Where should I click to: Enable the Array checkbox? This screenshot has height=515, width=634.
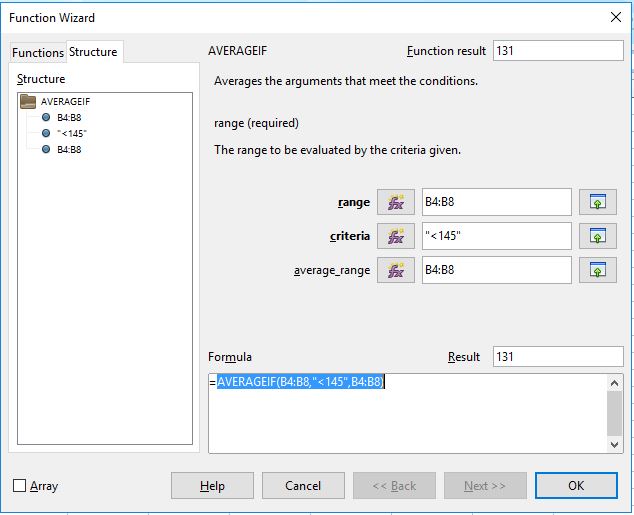click(19, 485)
